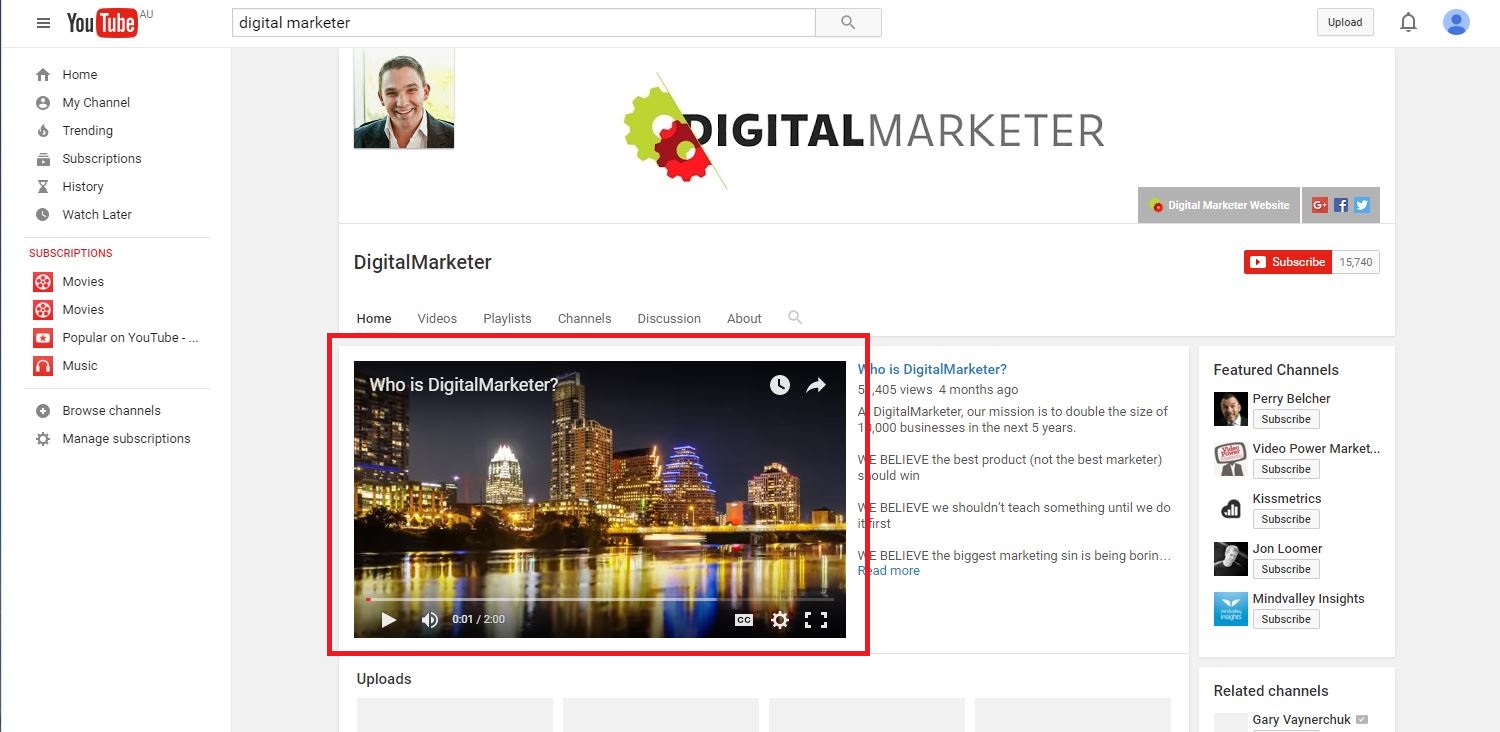Open the Who is DigitalMarketer? title link

[x=932, y=369]
